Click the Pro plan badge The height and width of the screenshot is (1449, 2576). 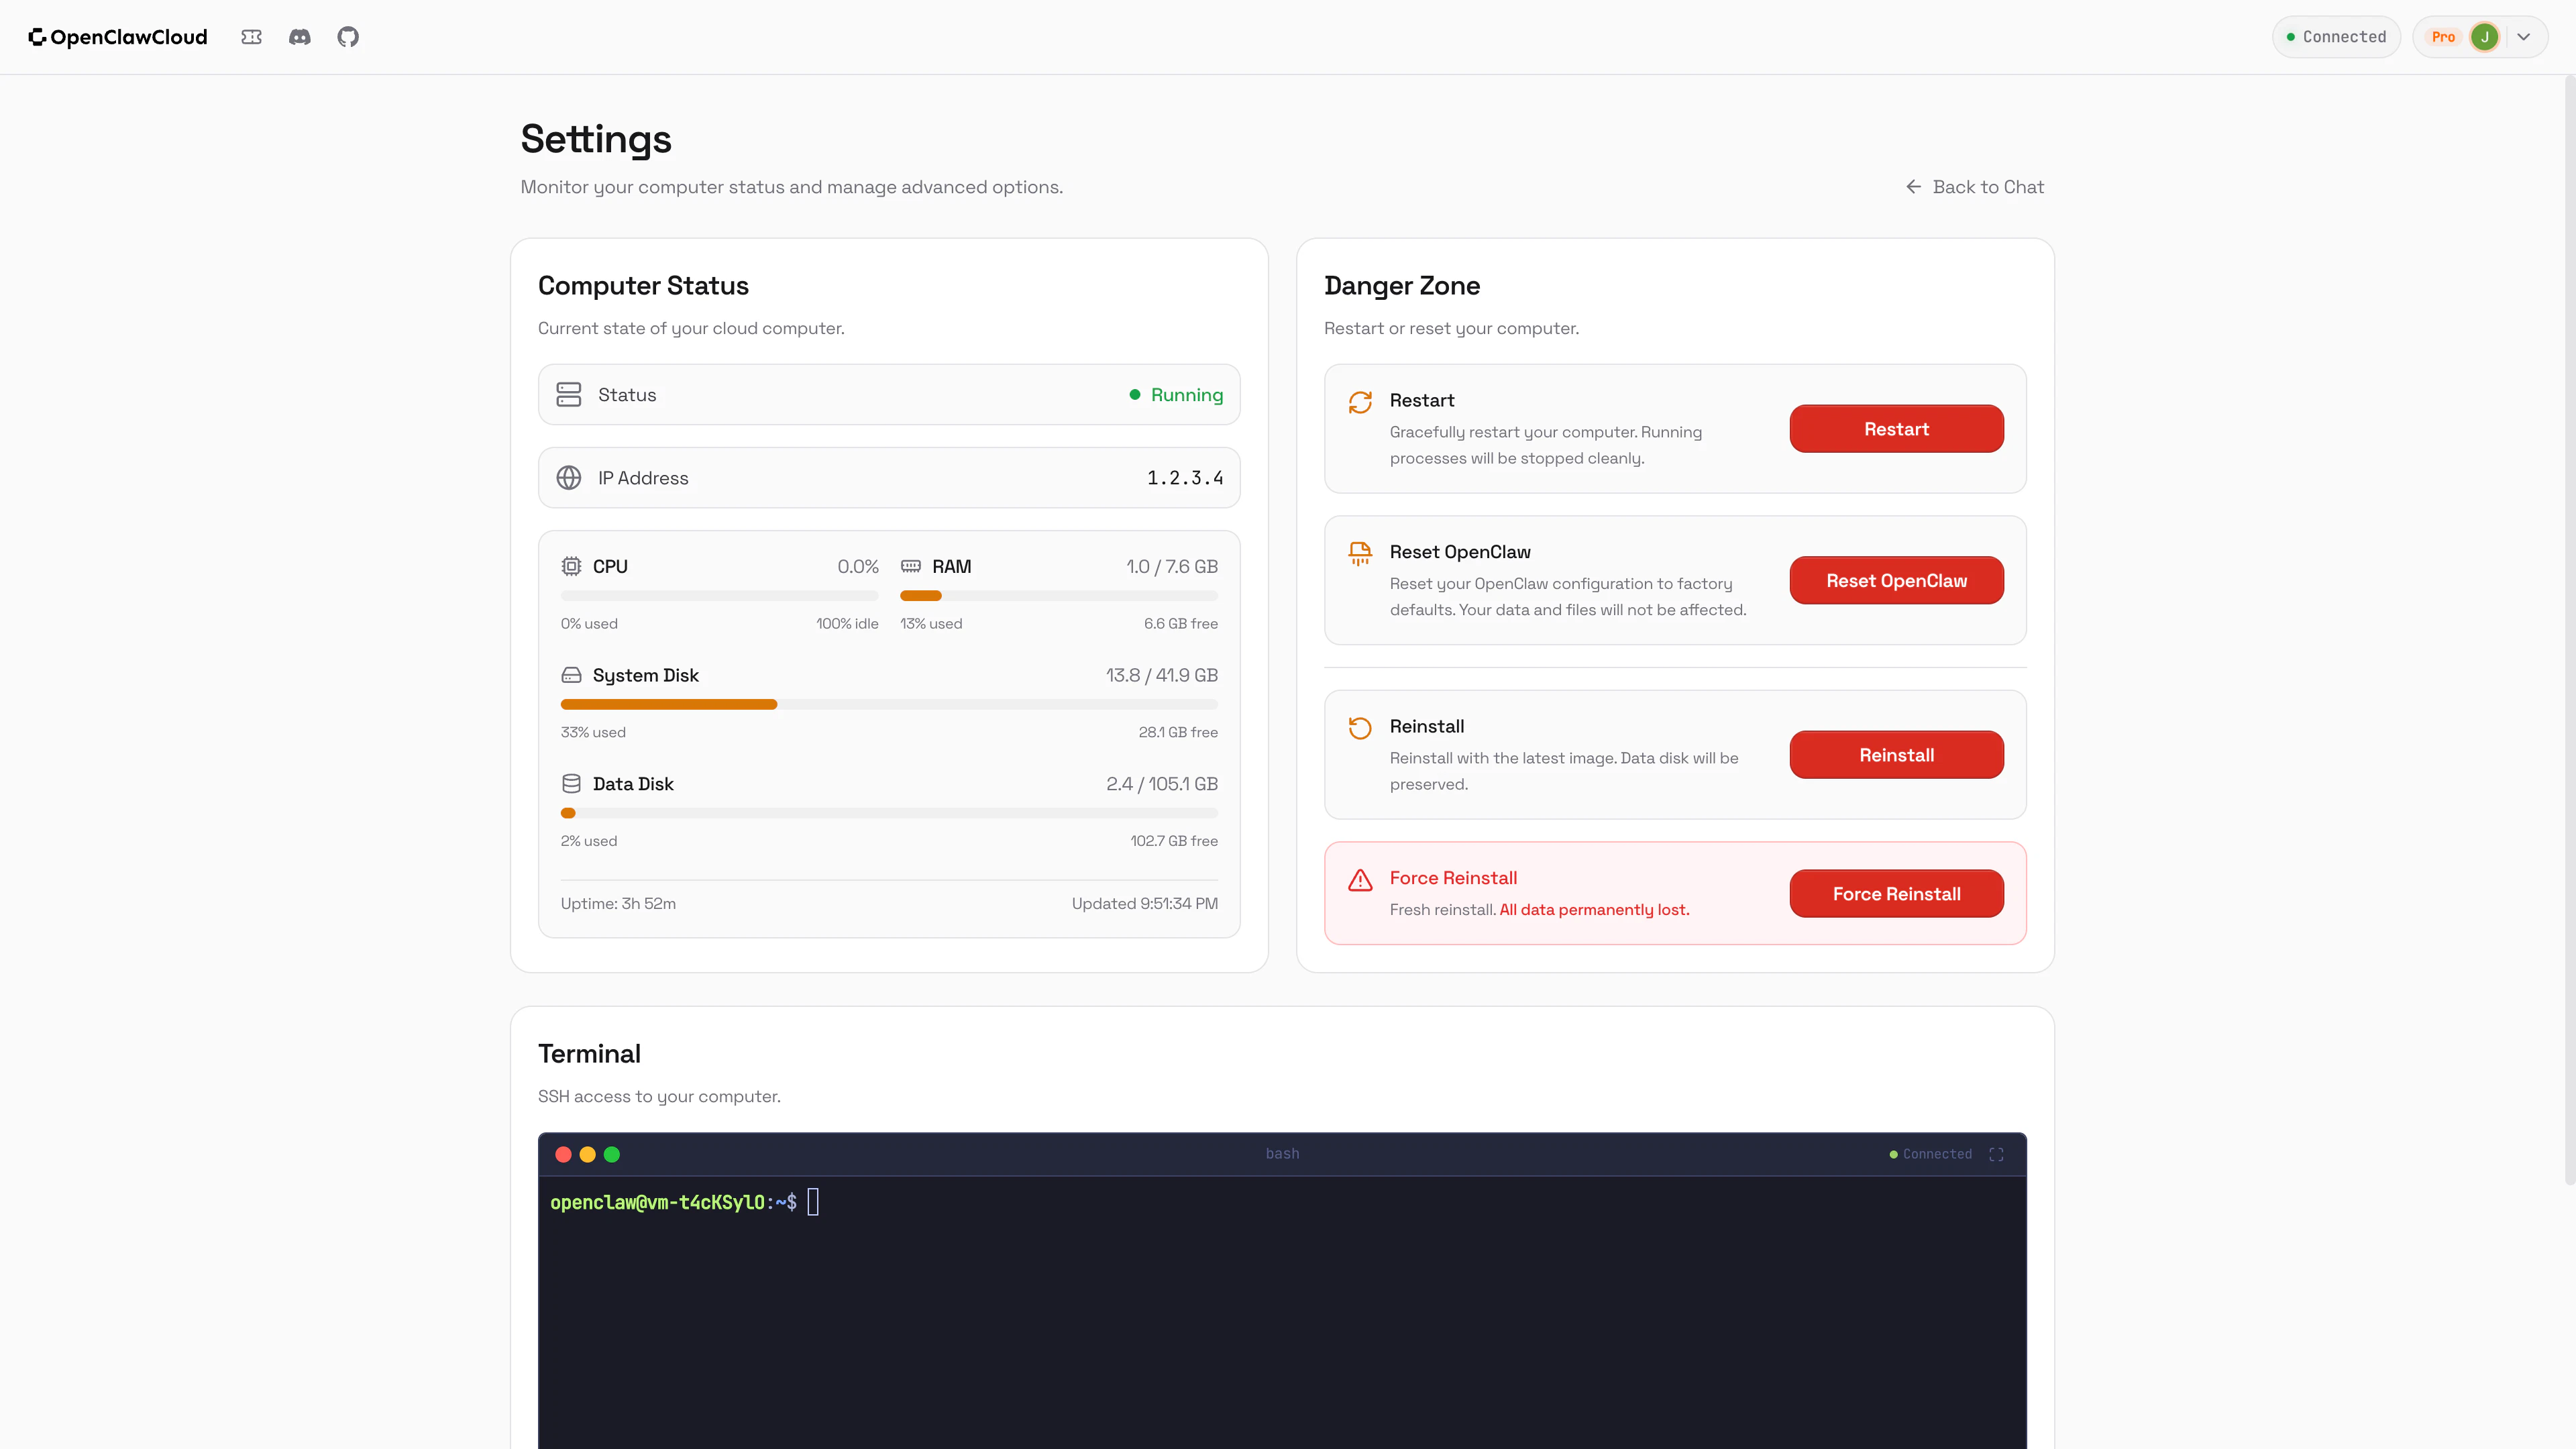[x=2443, y=37]
